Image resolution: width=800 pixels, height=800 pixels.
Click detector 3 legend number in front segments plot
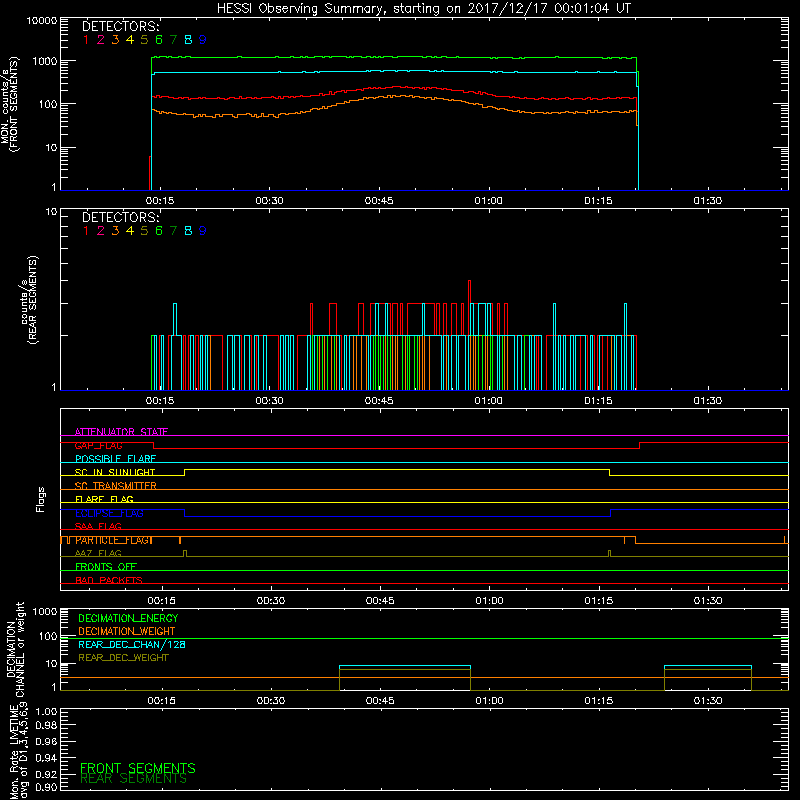click(x=115, y=40)
